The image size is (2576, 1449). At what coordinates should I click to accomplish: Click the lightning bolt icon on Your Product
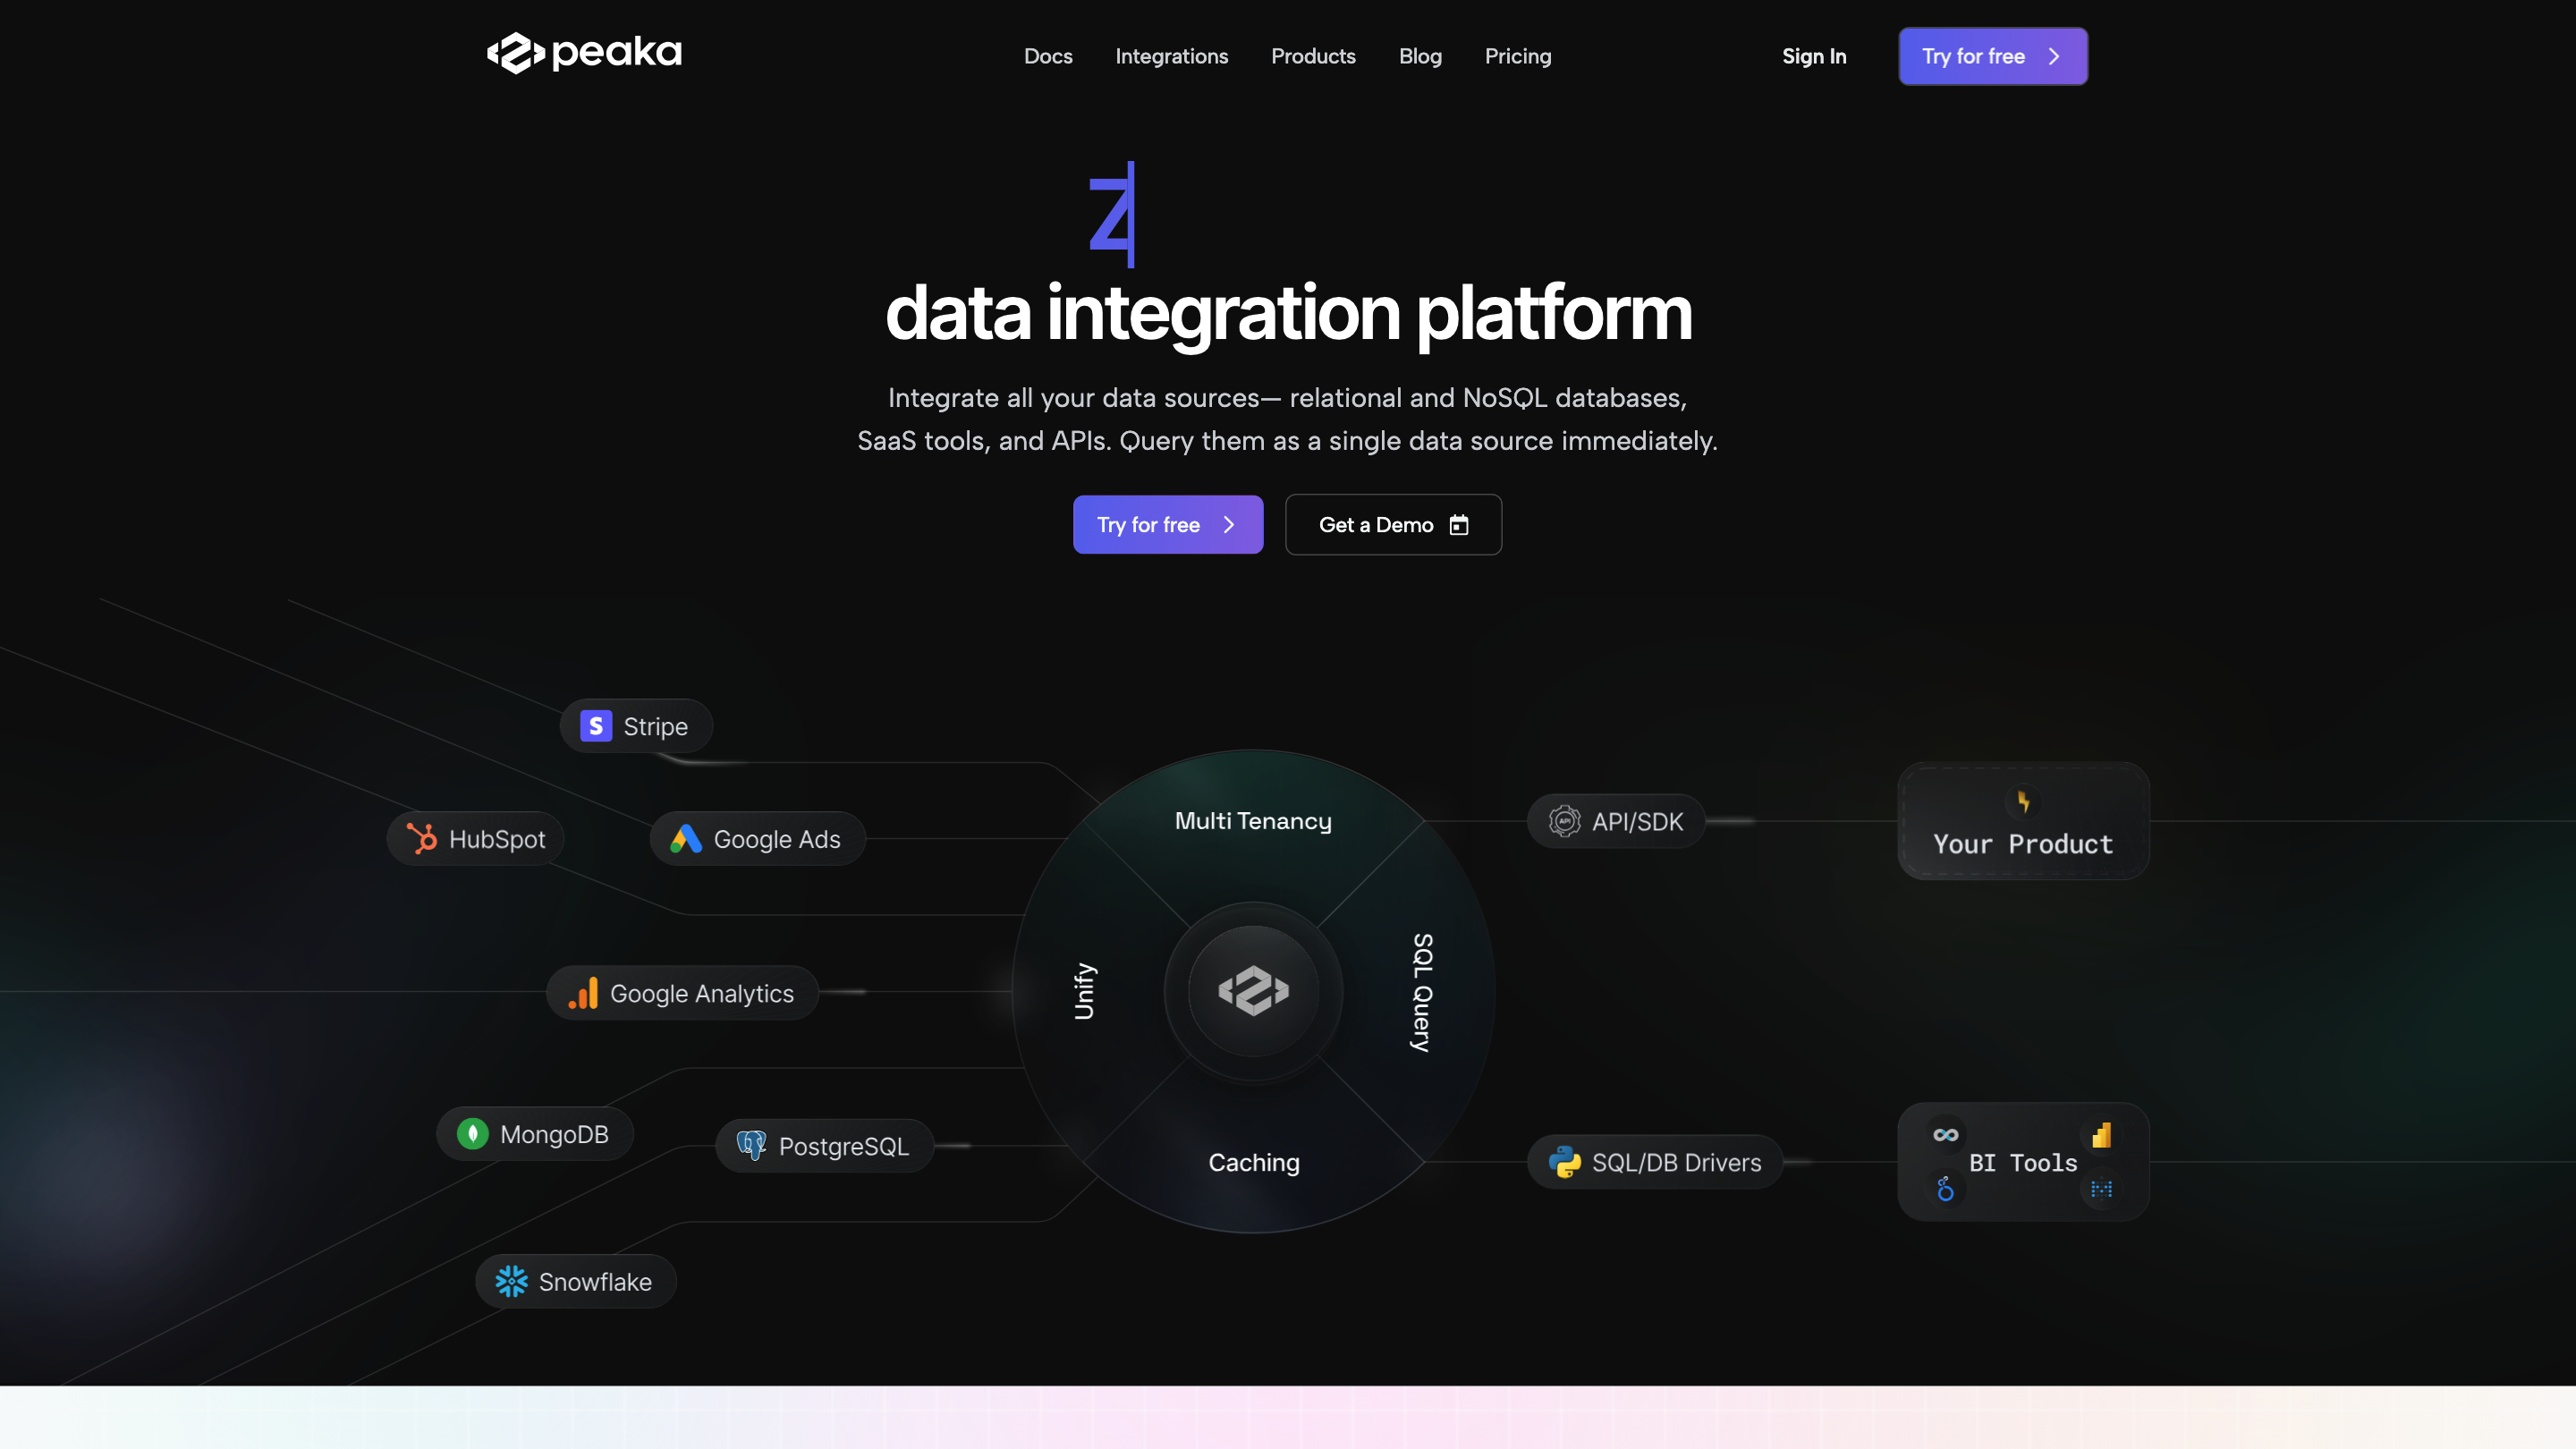(2023, 802)
